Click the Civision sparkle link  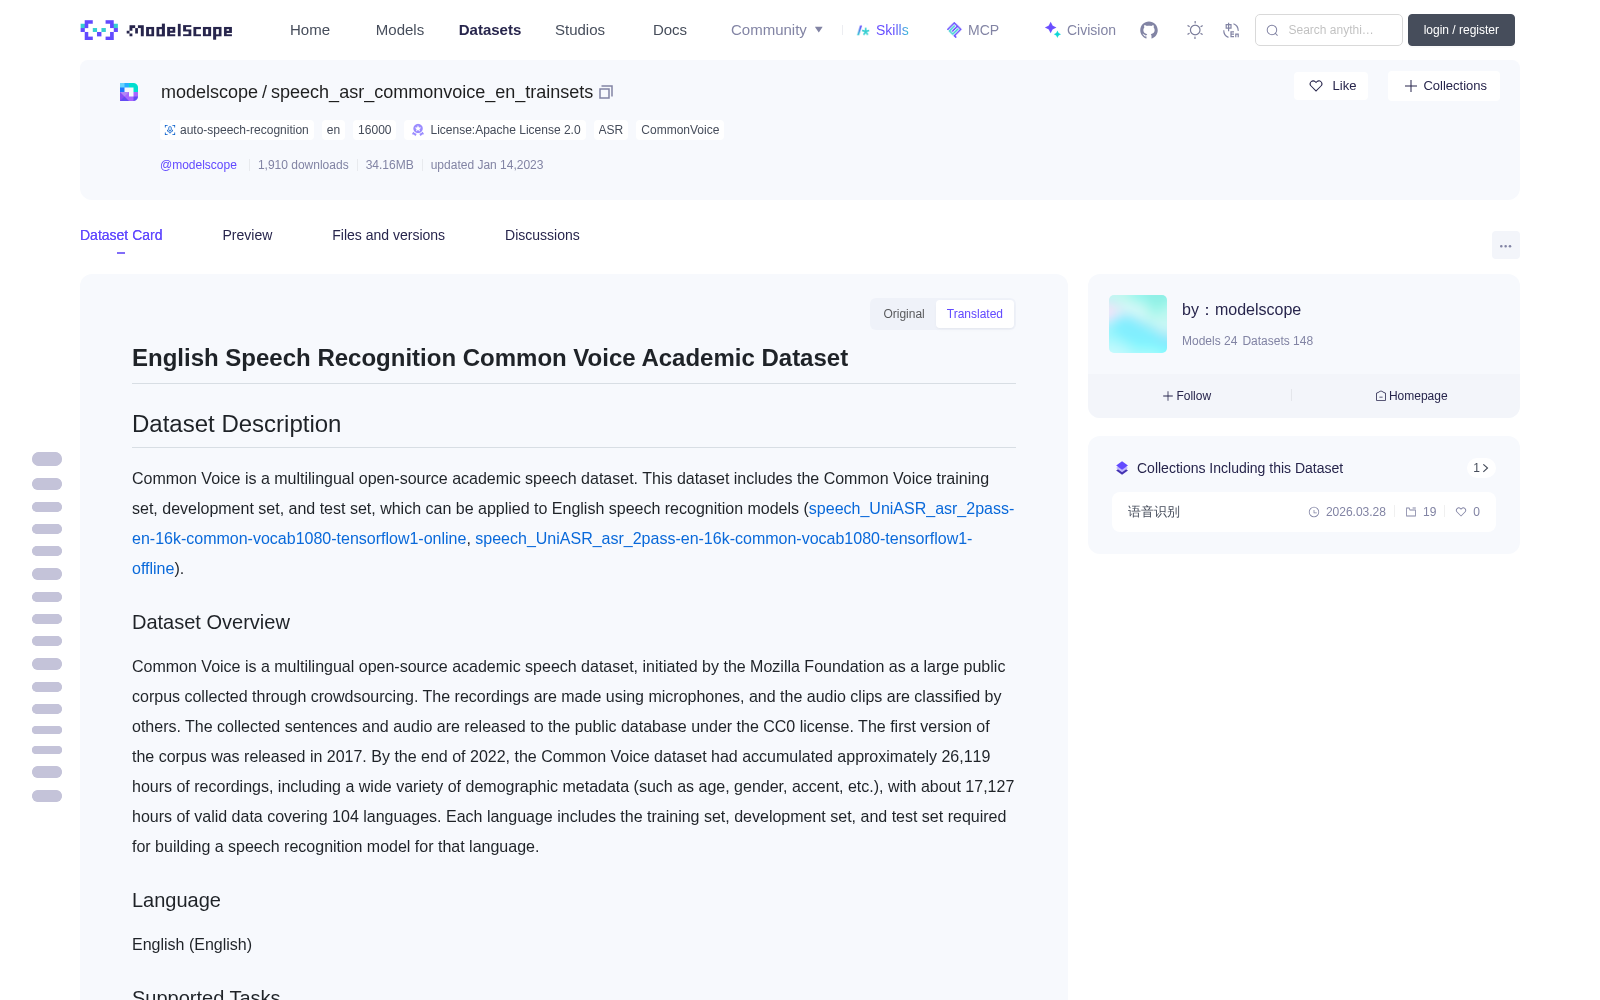tap(1080, 30)
